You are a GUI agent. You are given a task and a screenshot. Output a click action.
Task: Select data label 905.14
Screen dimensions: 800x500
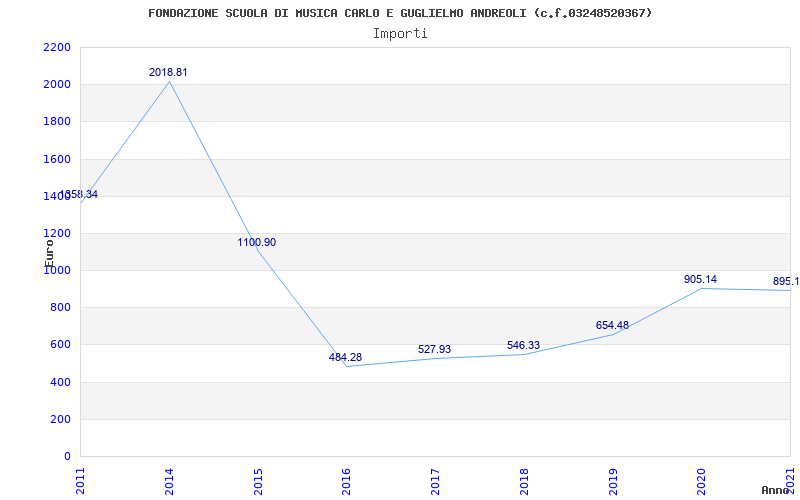[x=700, y=279]
